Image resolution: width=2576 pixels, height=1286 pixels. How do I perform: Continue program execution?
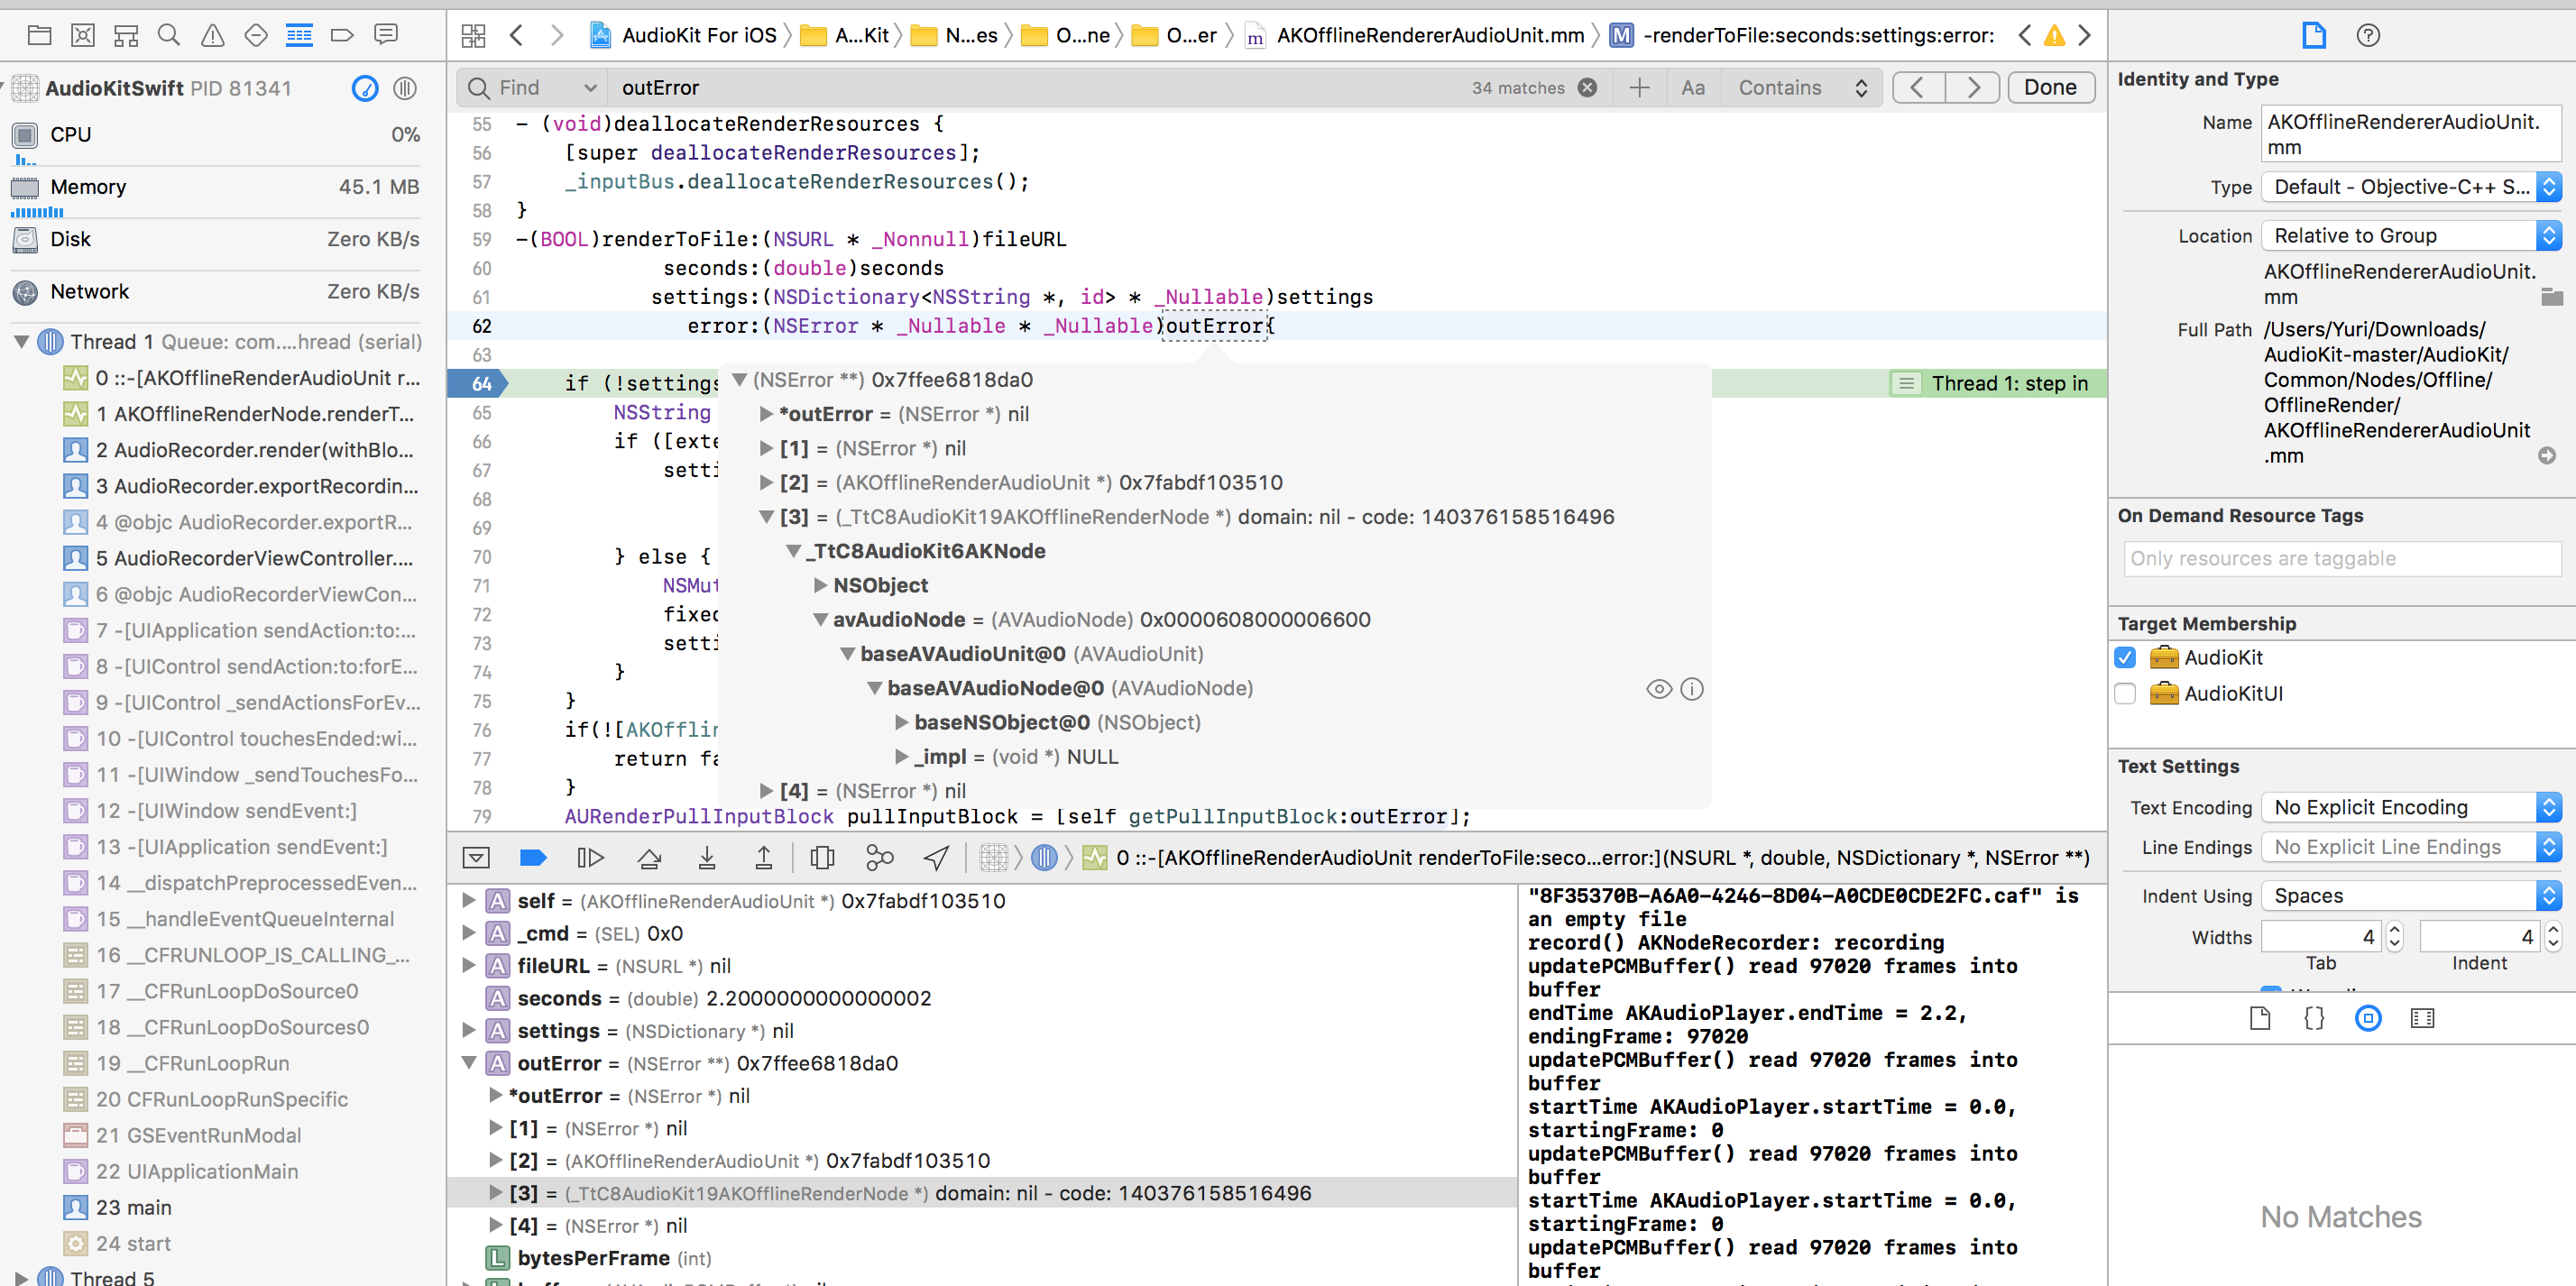tap(590, 857)
